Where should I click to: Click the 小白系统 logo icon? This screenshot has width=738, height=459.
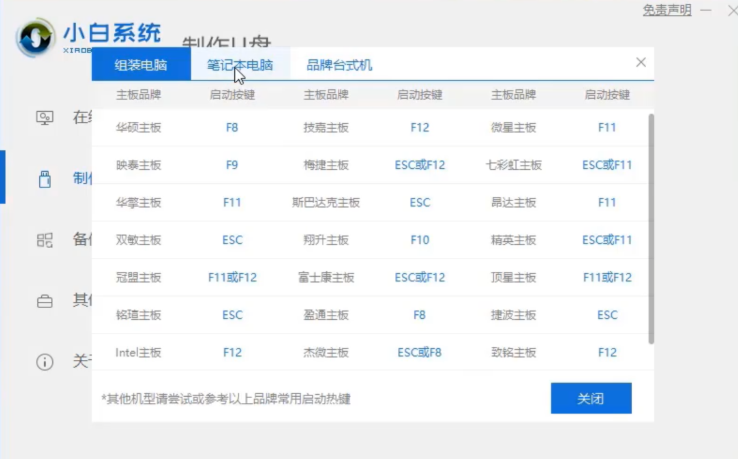point(36,39)
